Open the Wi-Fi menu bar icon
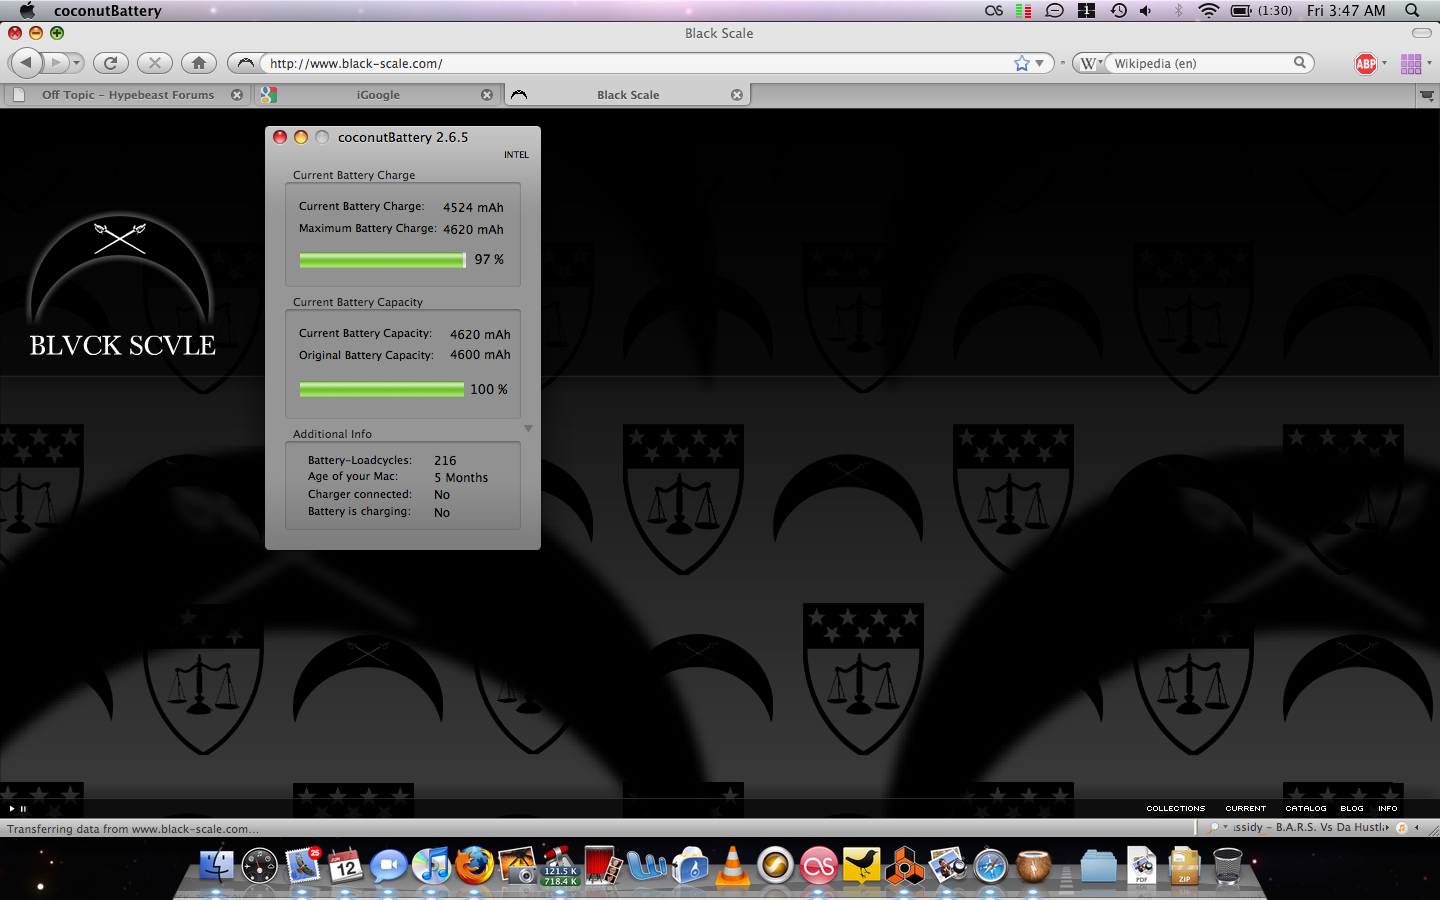This screenshot has width=1440, height=900. 1208,11
